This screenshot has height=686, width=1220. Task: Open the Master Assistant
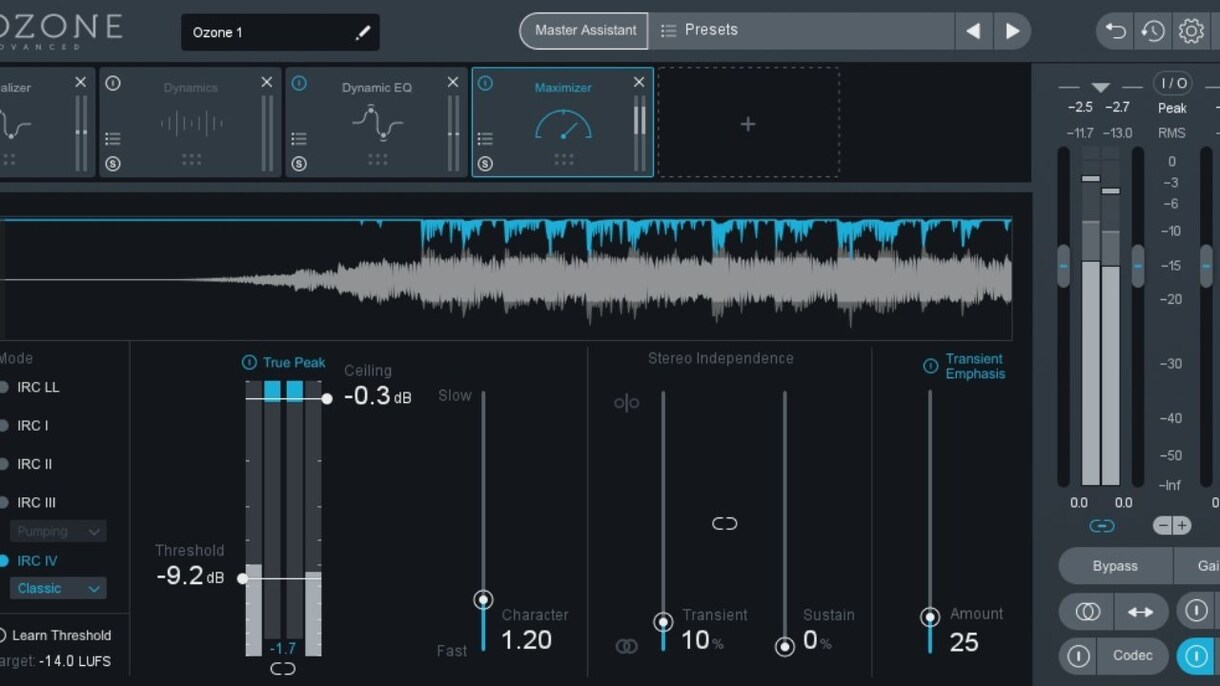coord(585,31)
